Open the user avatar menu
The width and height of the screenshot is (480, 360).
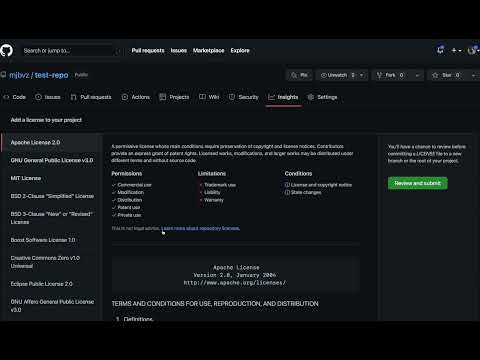pos(473,50)
